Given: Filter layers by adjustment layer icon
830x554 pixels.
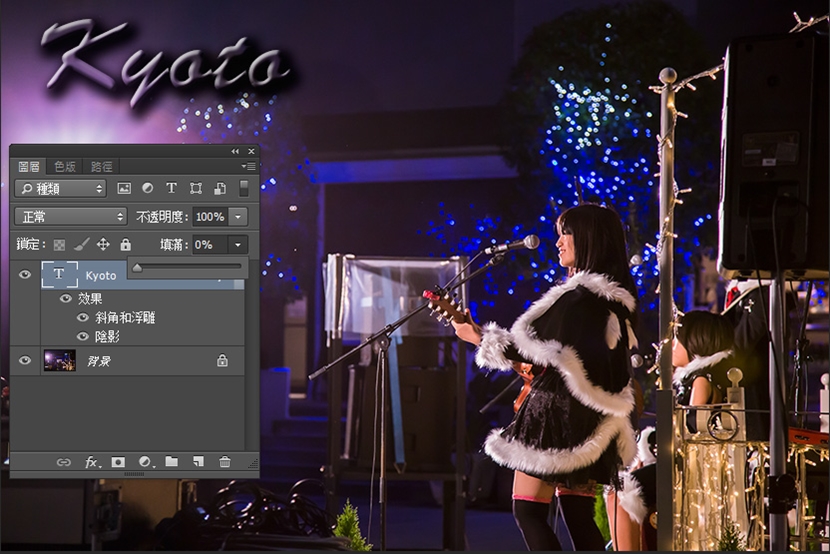Looking at the screenshot, I should pyautogui.click(x=147, y=188).
